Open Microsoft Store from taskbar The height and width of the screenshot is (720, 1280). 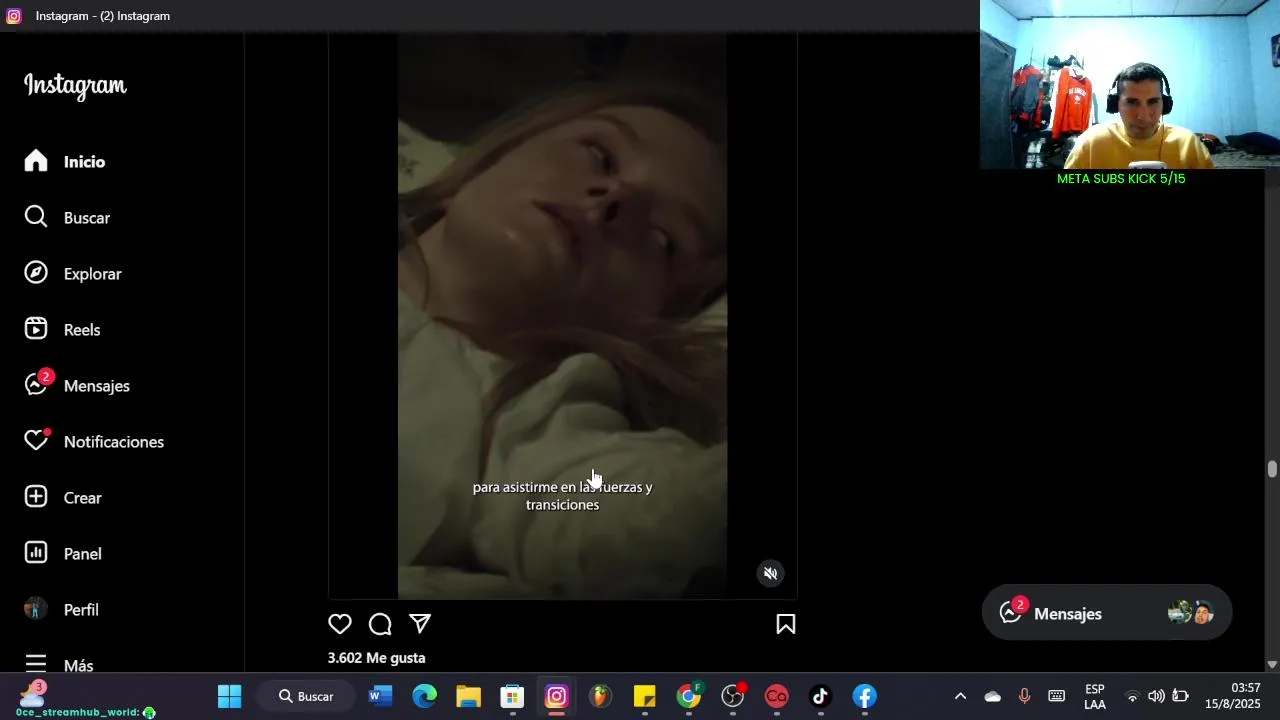[513, 696]
